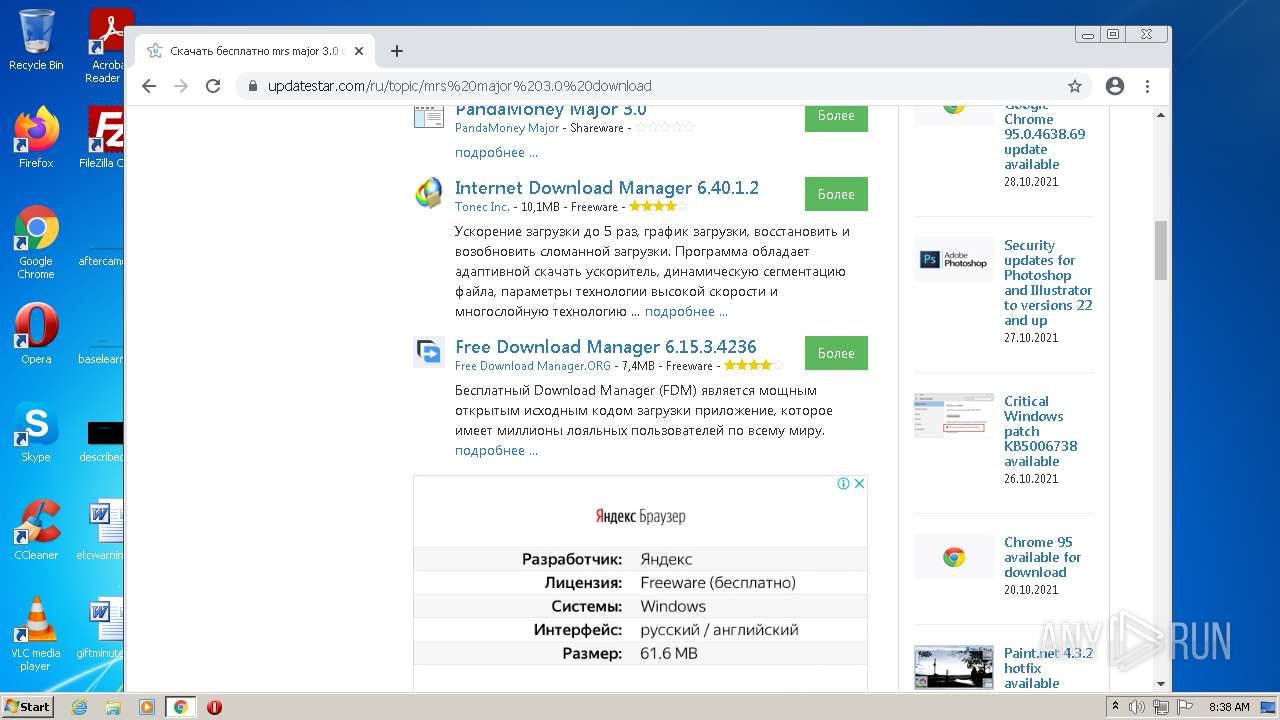Show hidden tray icons arrow
This screenshot has height=720, width=1280.
click(1116, 706)
